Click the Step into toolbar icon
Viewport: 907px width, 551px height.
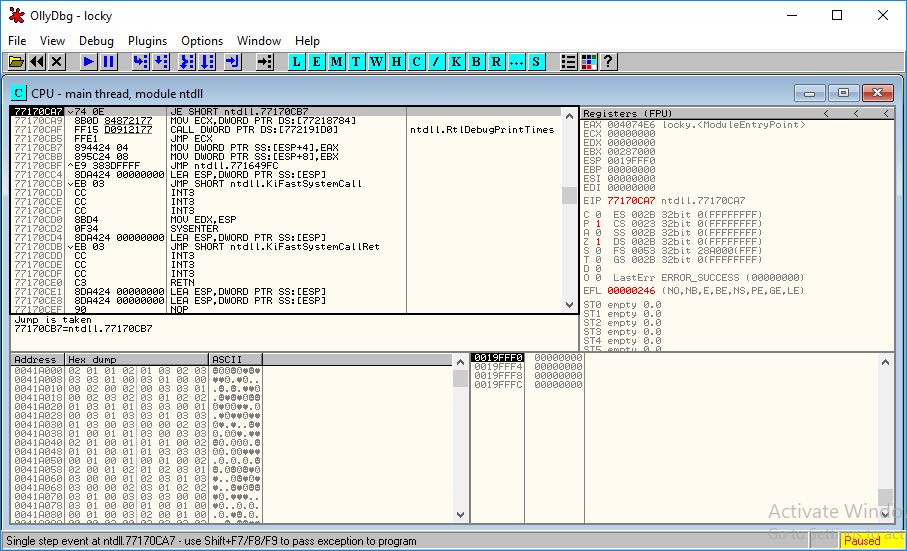[141, 61]
